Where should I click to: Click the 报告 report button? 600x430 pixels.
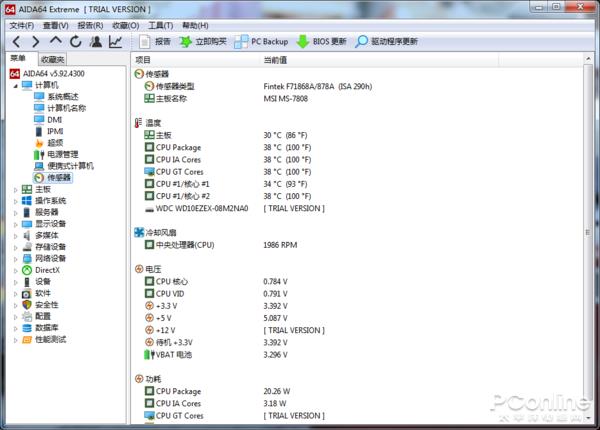(155, 41)
